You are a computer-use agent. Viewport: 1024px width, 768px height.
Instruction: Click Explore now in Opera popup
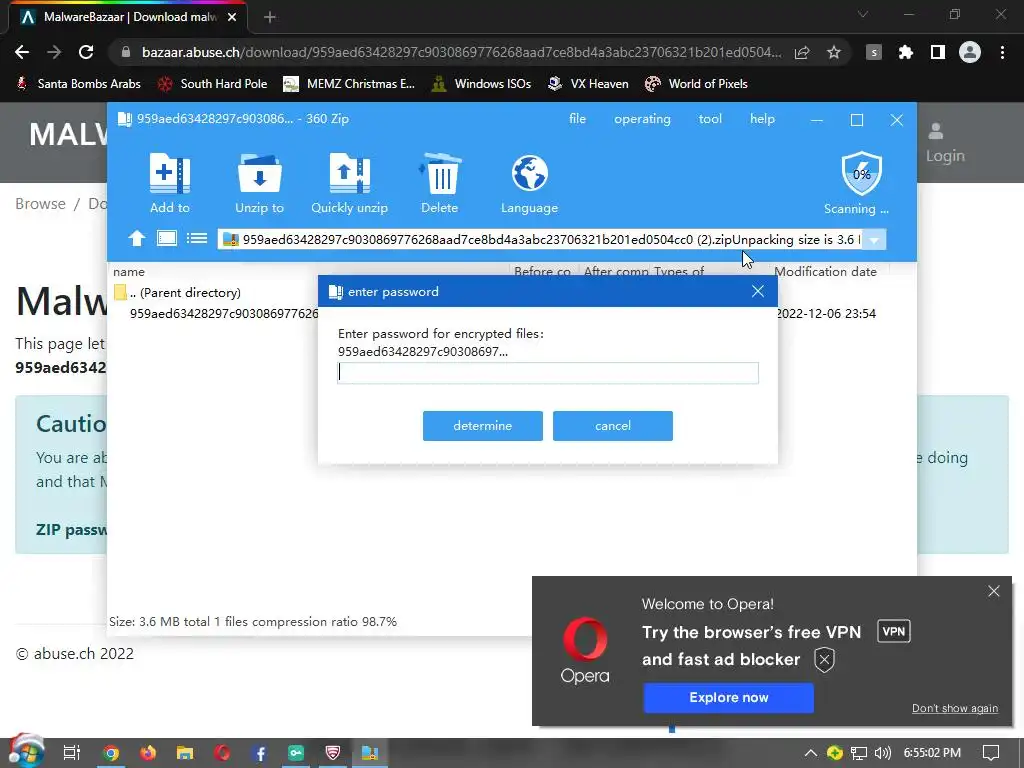728,697
